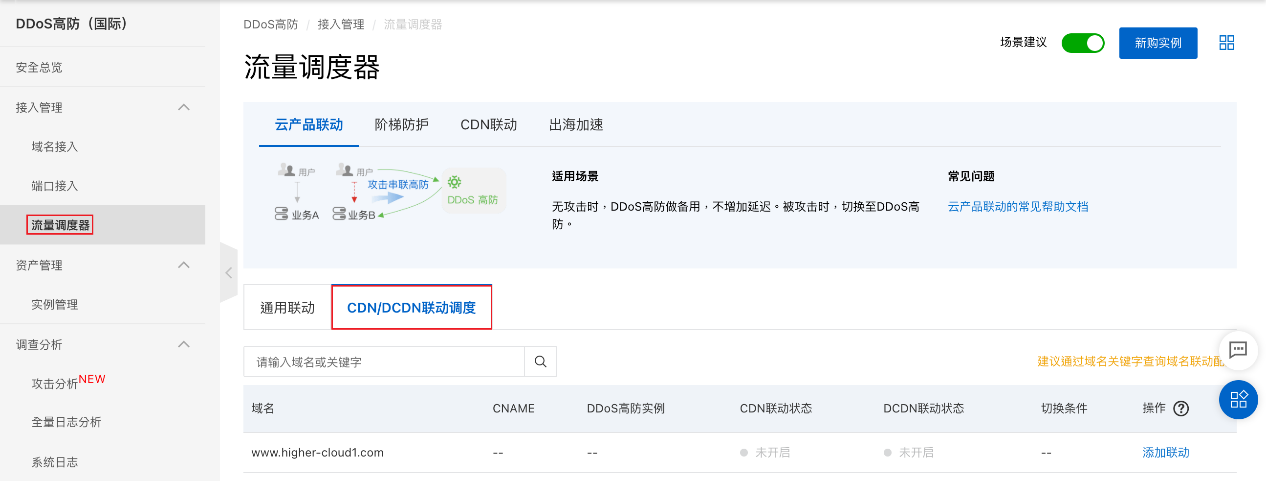Collapse the 调查分析 menu section
Image resolution: width=1266 pixels, height=482 pixels.
(184, 344)
